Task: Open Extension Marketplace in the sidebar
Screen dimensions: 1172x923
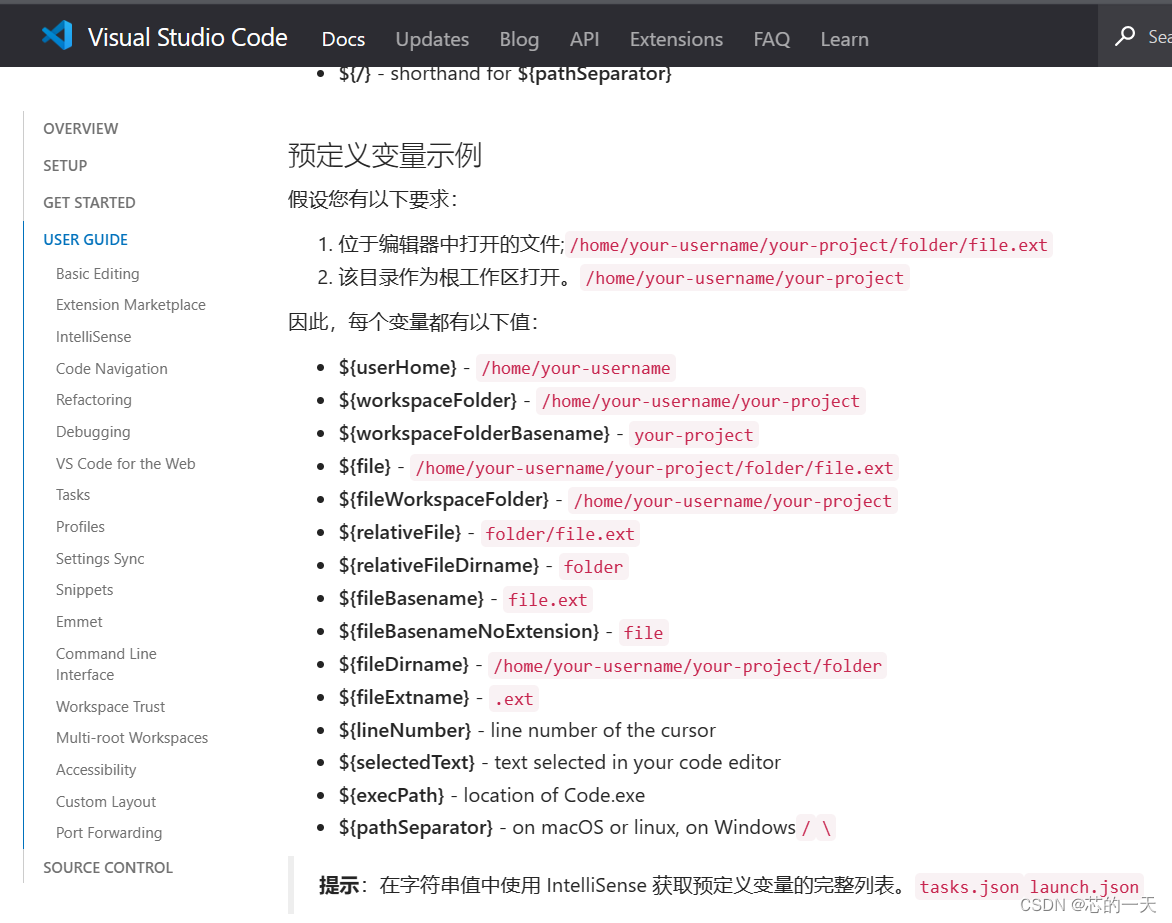Action: [x=131, y=305]
